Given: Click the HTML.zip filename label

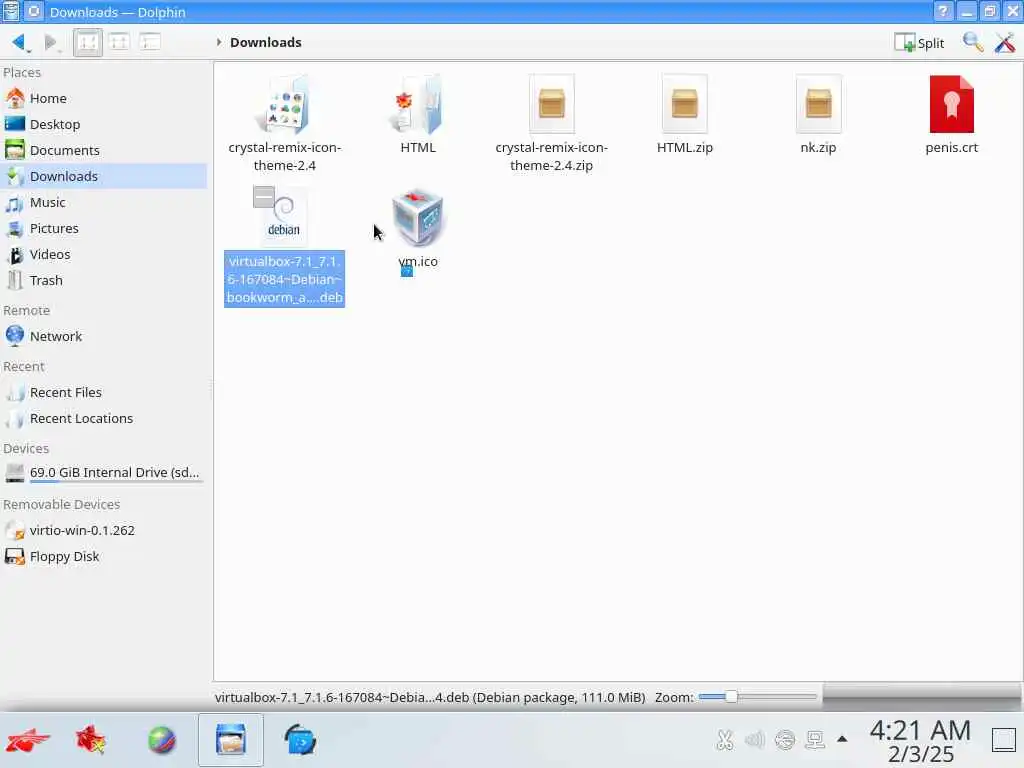Looking at the screenshot, I should point(685,148).
